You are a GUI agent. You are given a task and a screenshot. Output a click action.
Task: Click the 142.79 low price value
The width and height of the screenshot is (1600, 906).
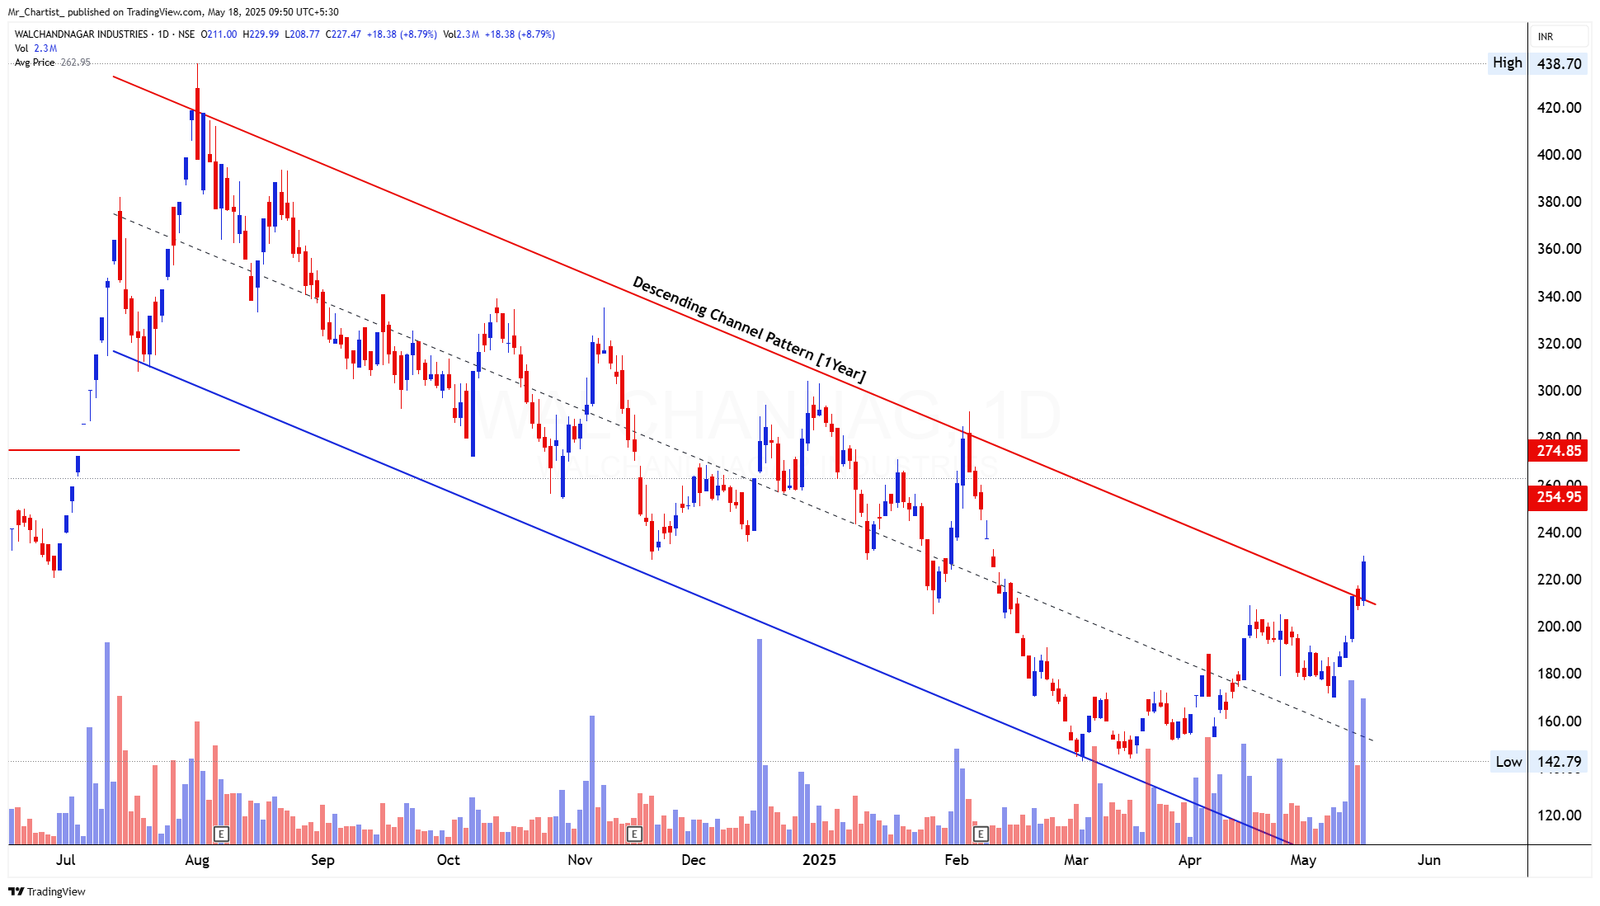[x=1559, y=762]
